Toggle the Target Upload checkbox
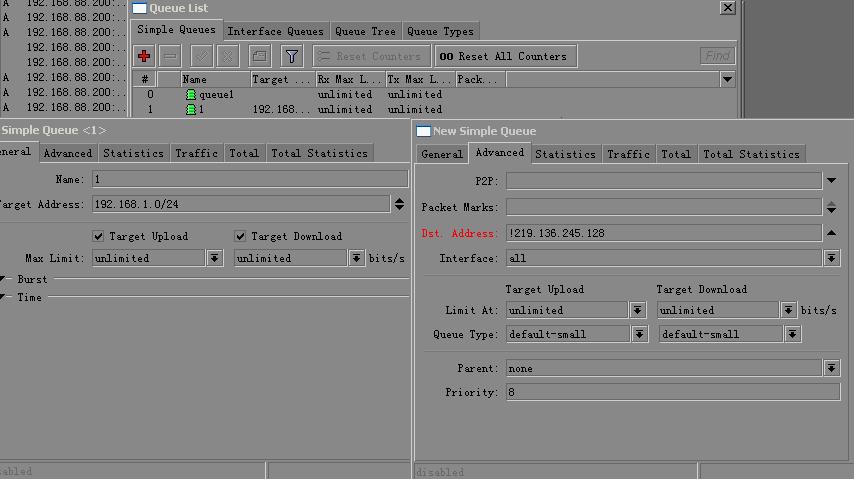 (x=98, y=236)
